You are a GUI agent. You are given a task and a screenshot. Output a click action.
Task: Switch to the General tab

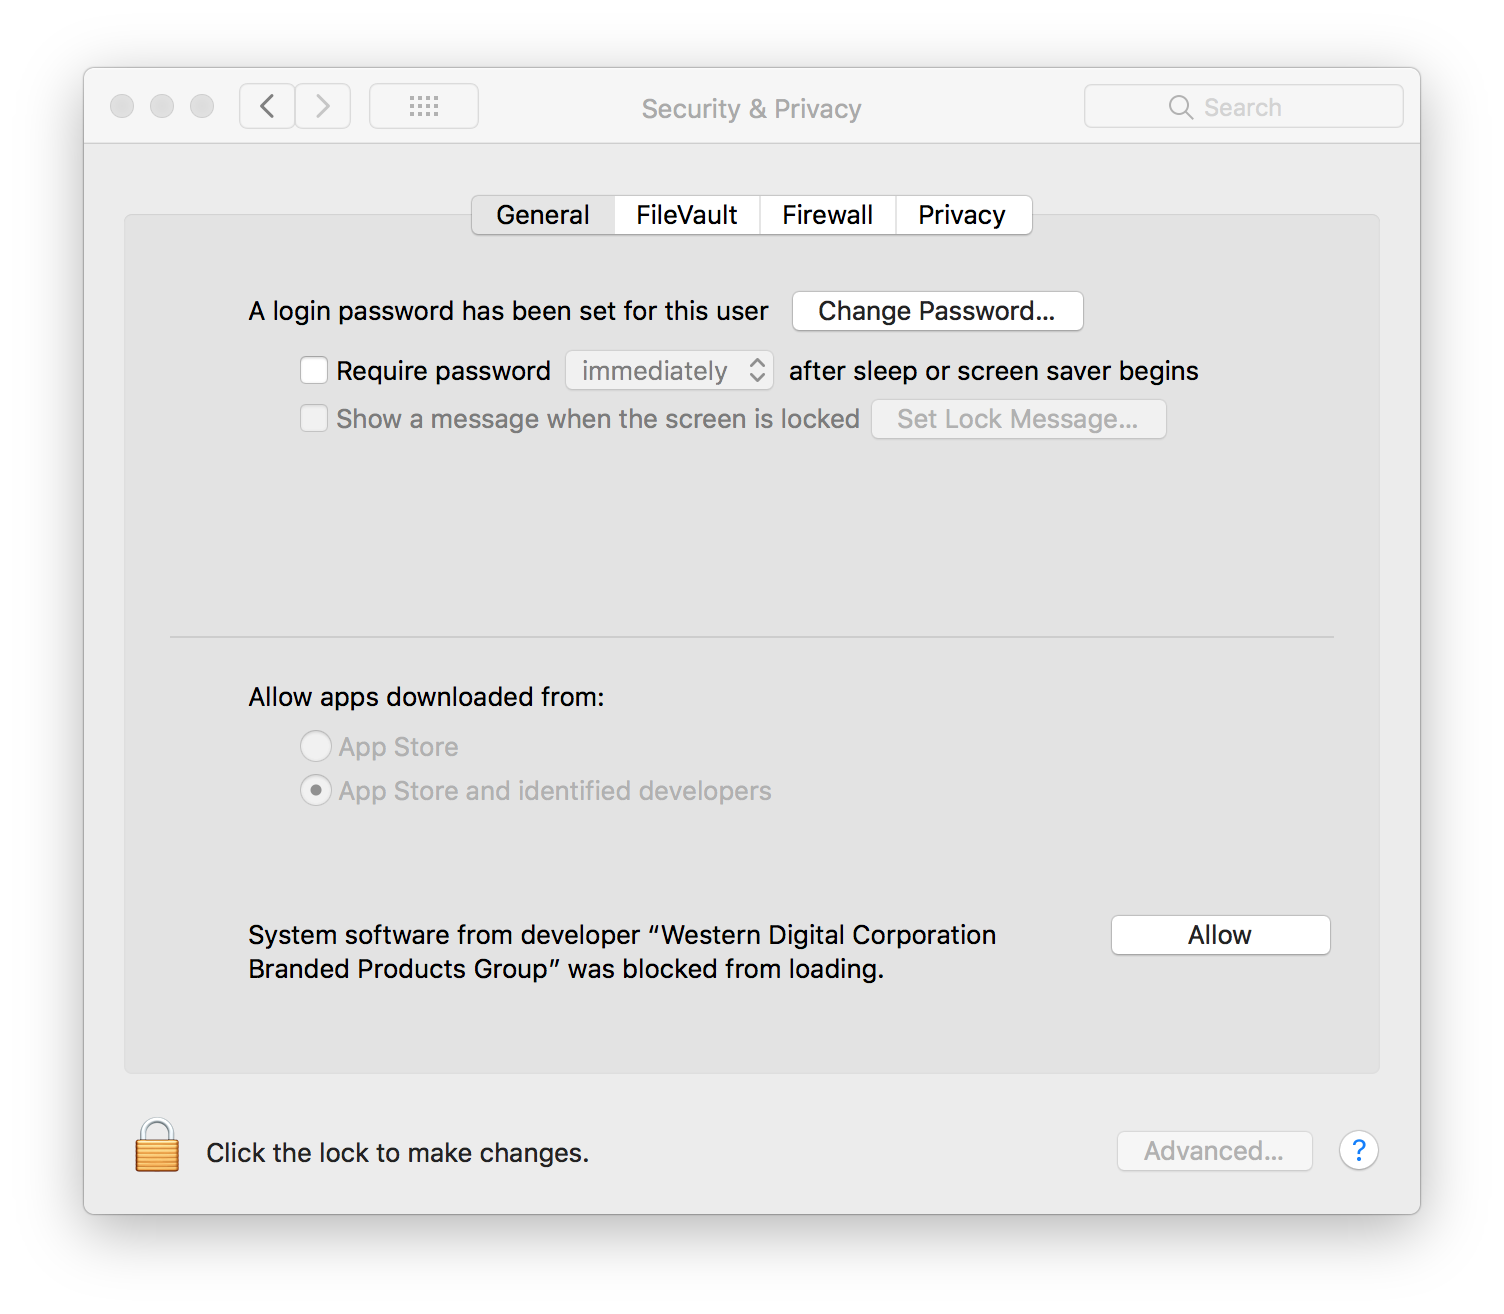[543, 215]
